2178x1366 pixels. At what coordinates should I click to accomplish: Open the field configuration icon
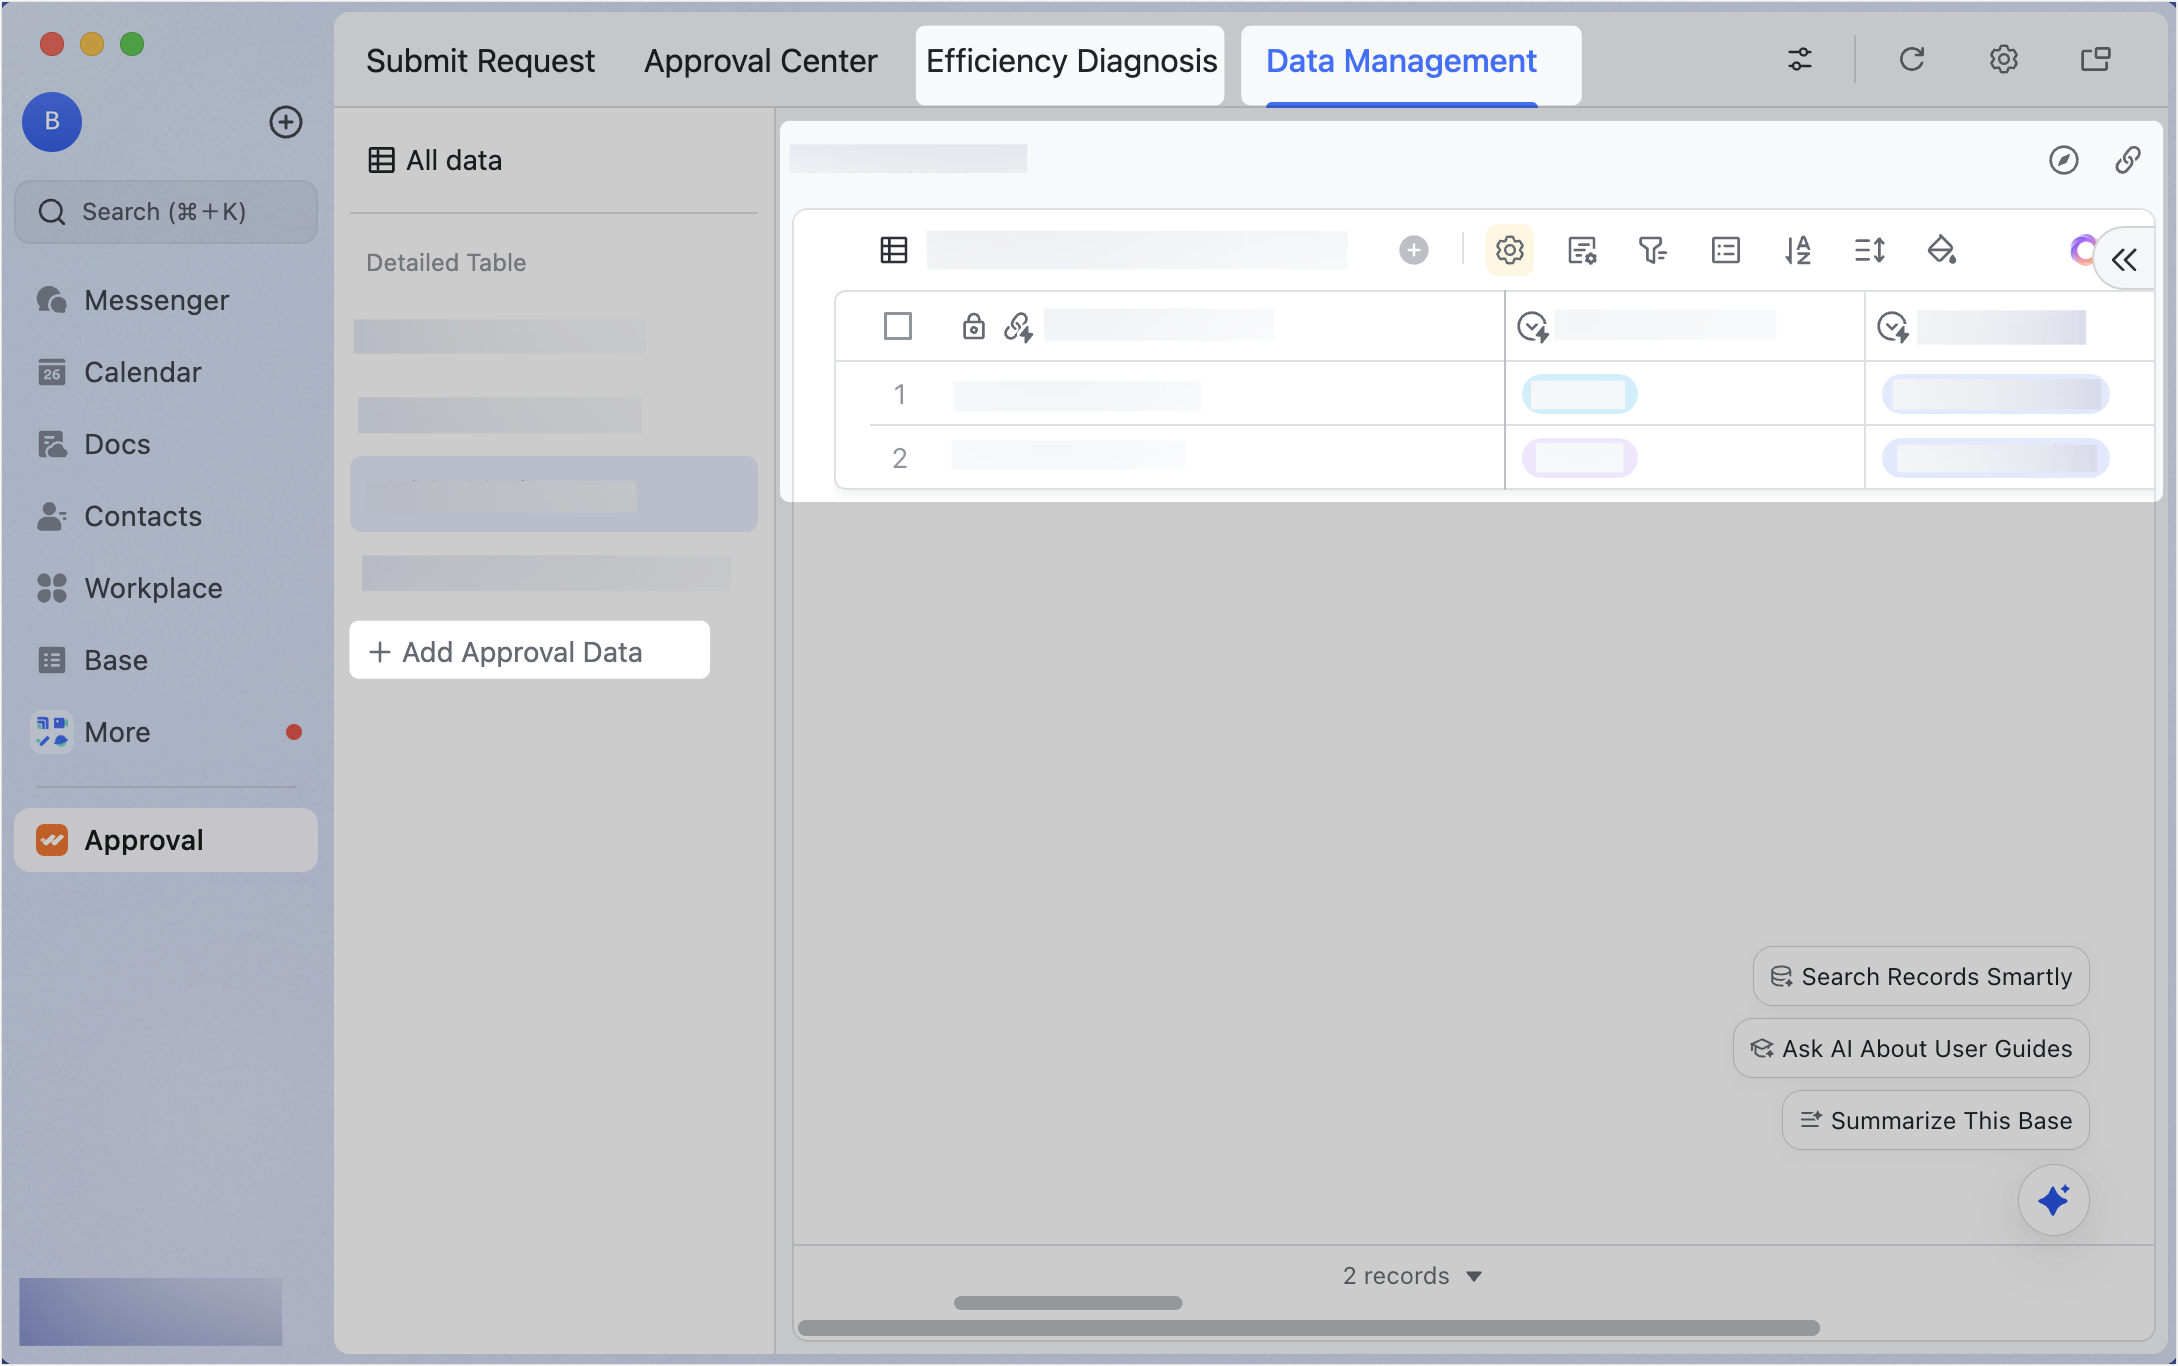tap(1582, 250)
